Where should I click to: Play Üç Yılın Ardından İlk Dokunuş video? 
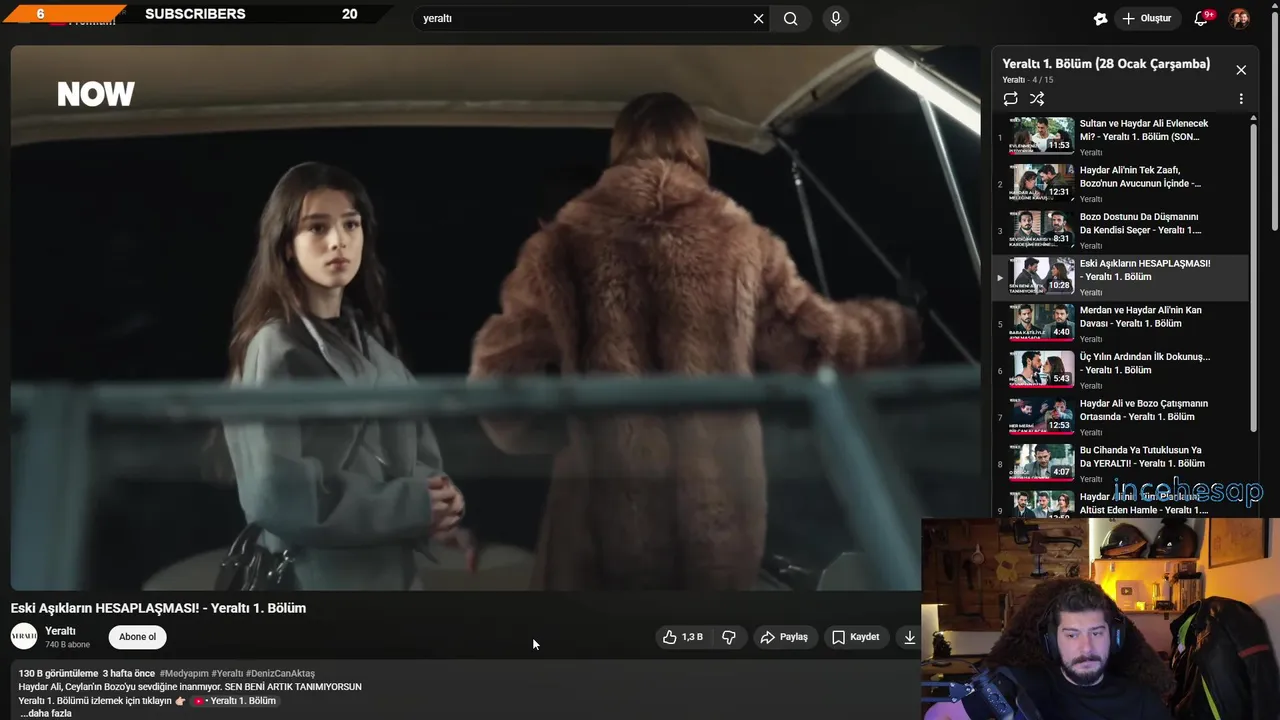pos(1121,371)
